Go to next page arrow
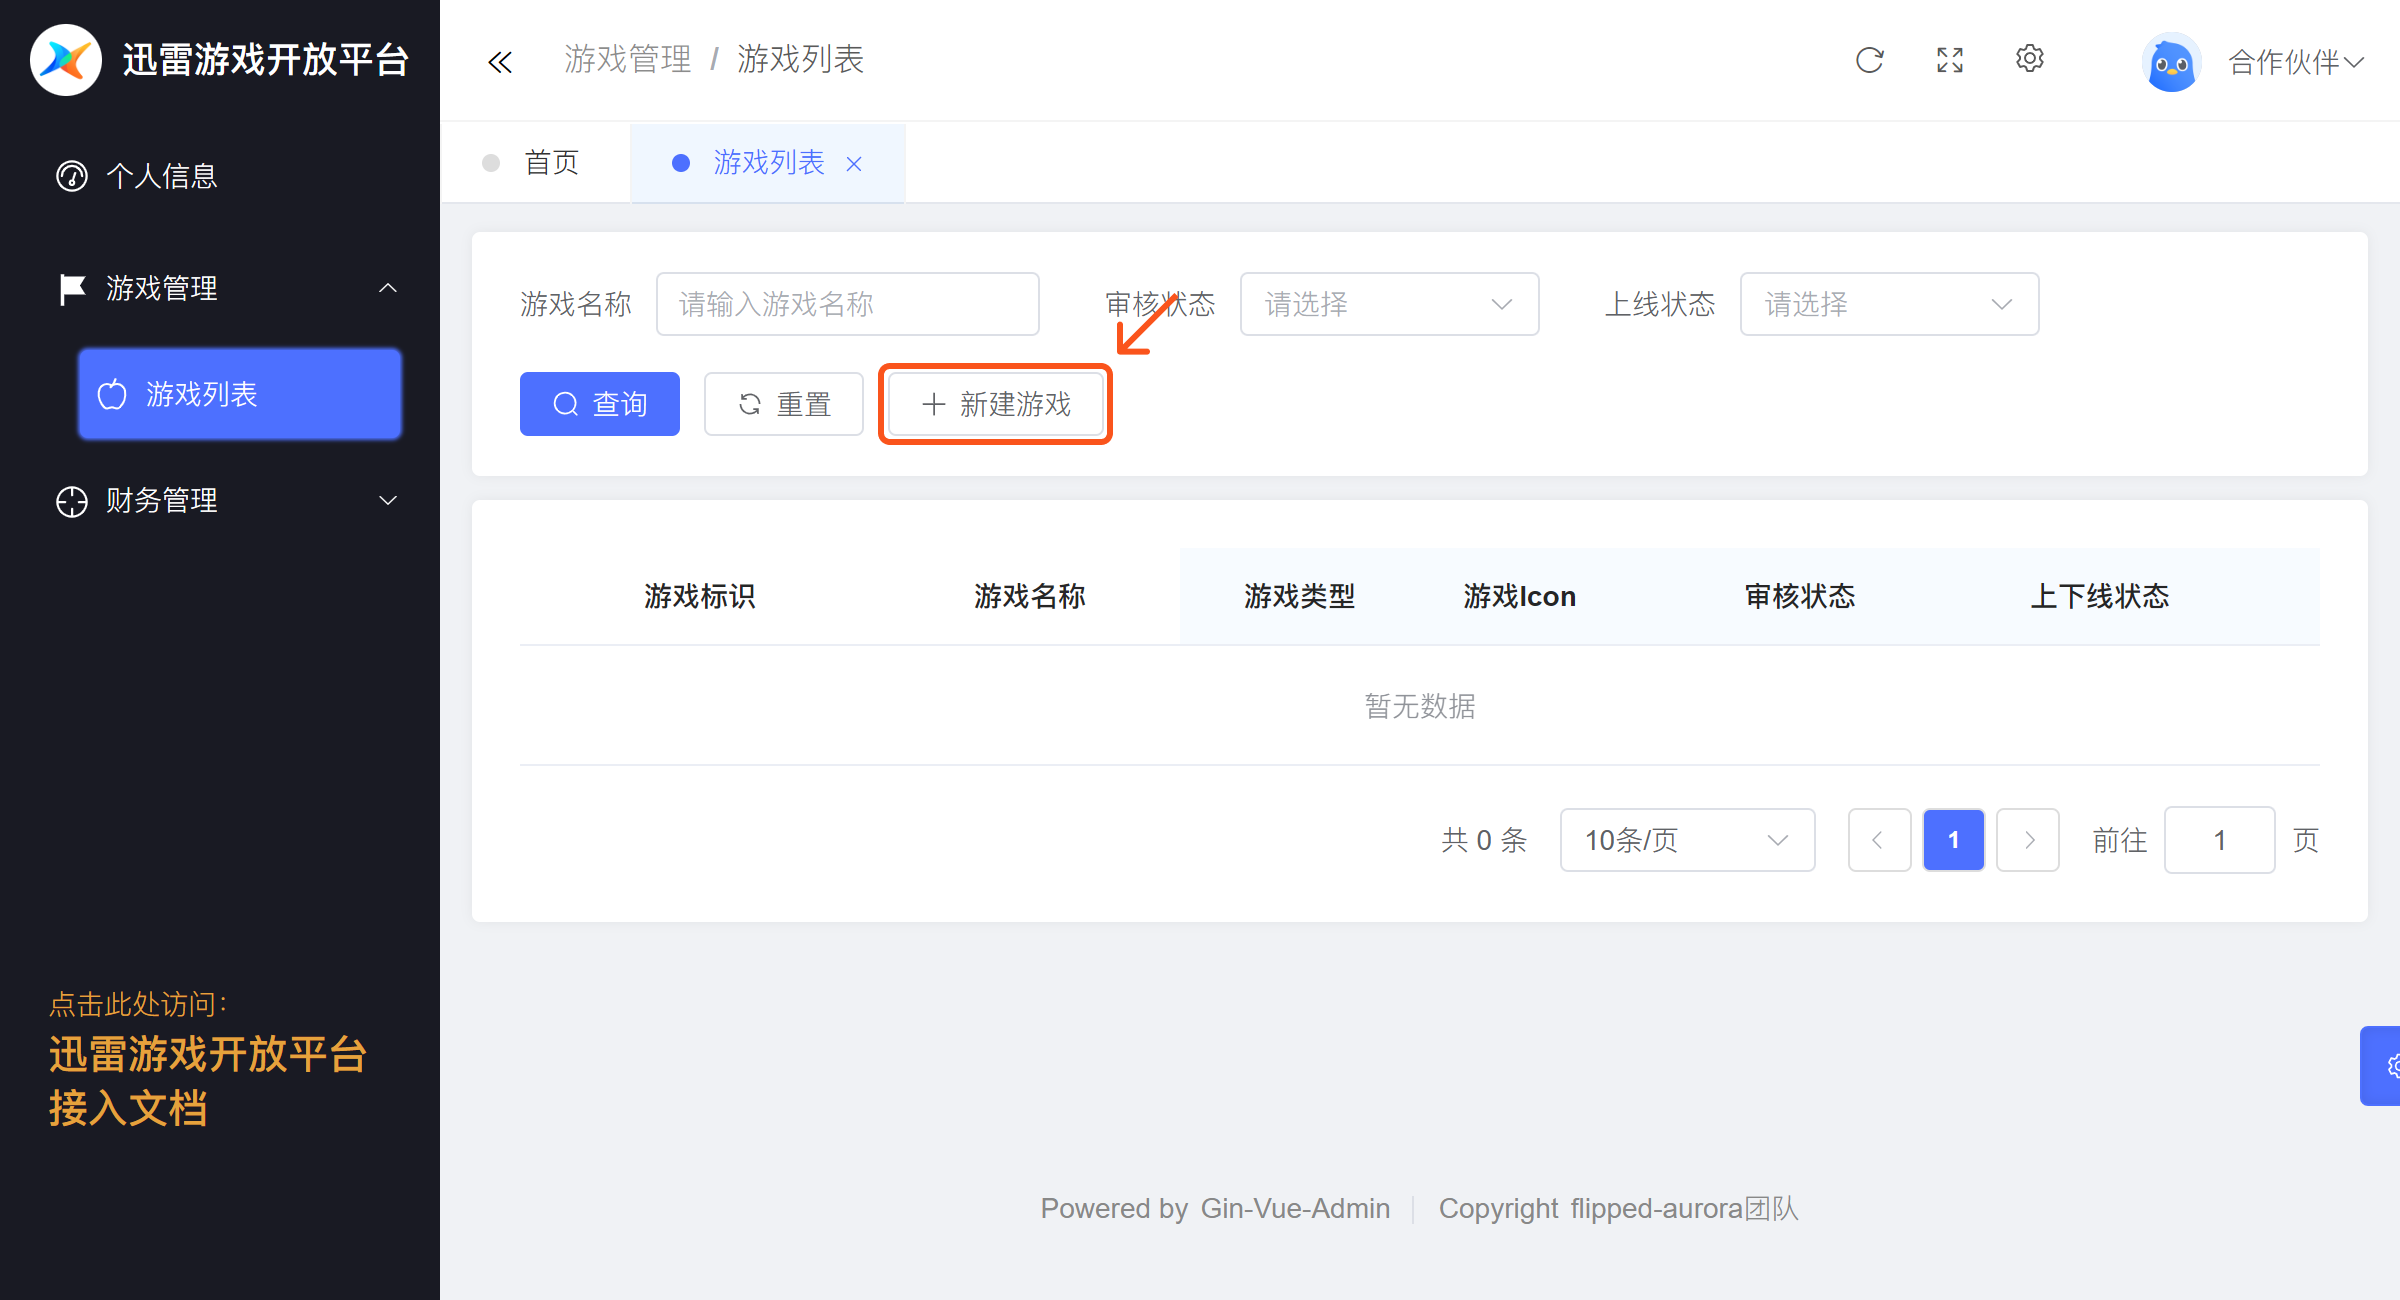The image size is (2400, 1300). 2028,840
